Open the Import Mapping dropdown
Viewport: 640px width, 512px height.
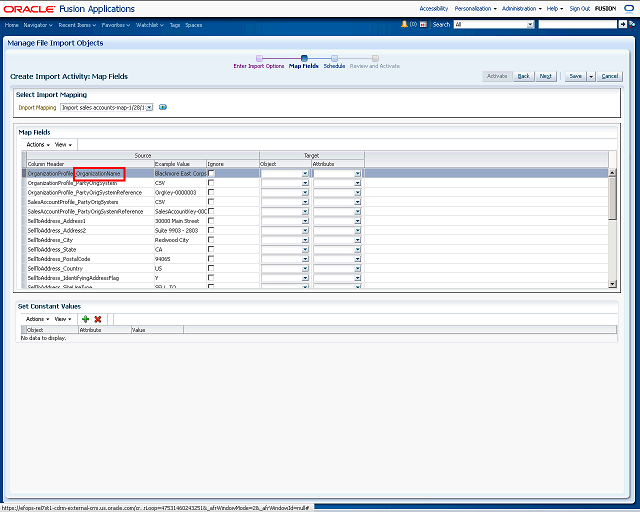tap(106, 107)
